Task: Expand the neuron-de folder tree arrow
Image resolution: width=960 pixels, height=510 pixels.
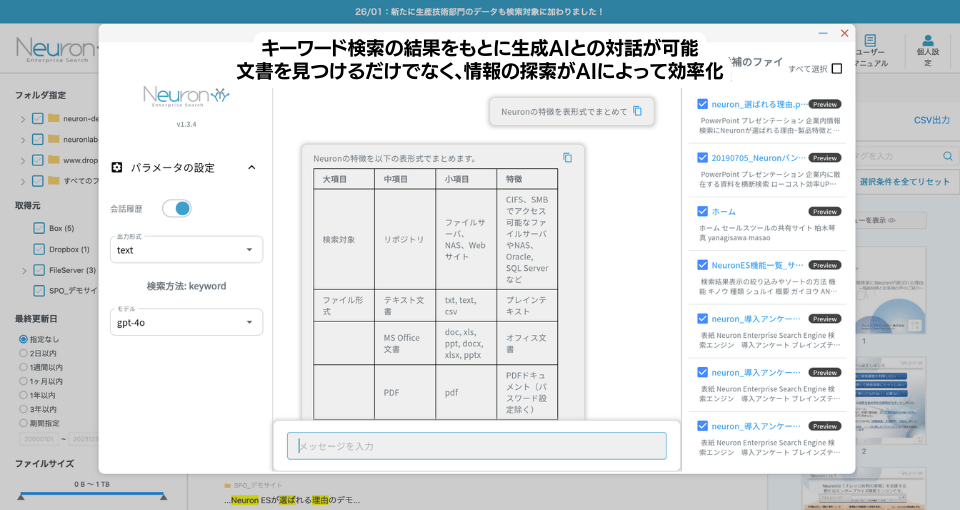Action: [23, 119]
